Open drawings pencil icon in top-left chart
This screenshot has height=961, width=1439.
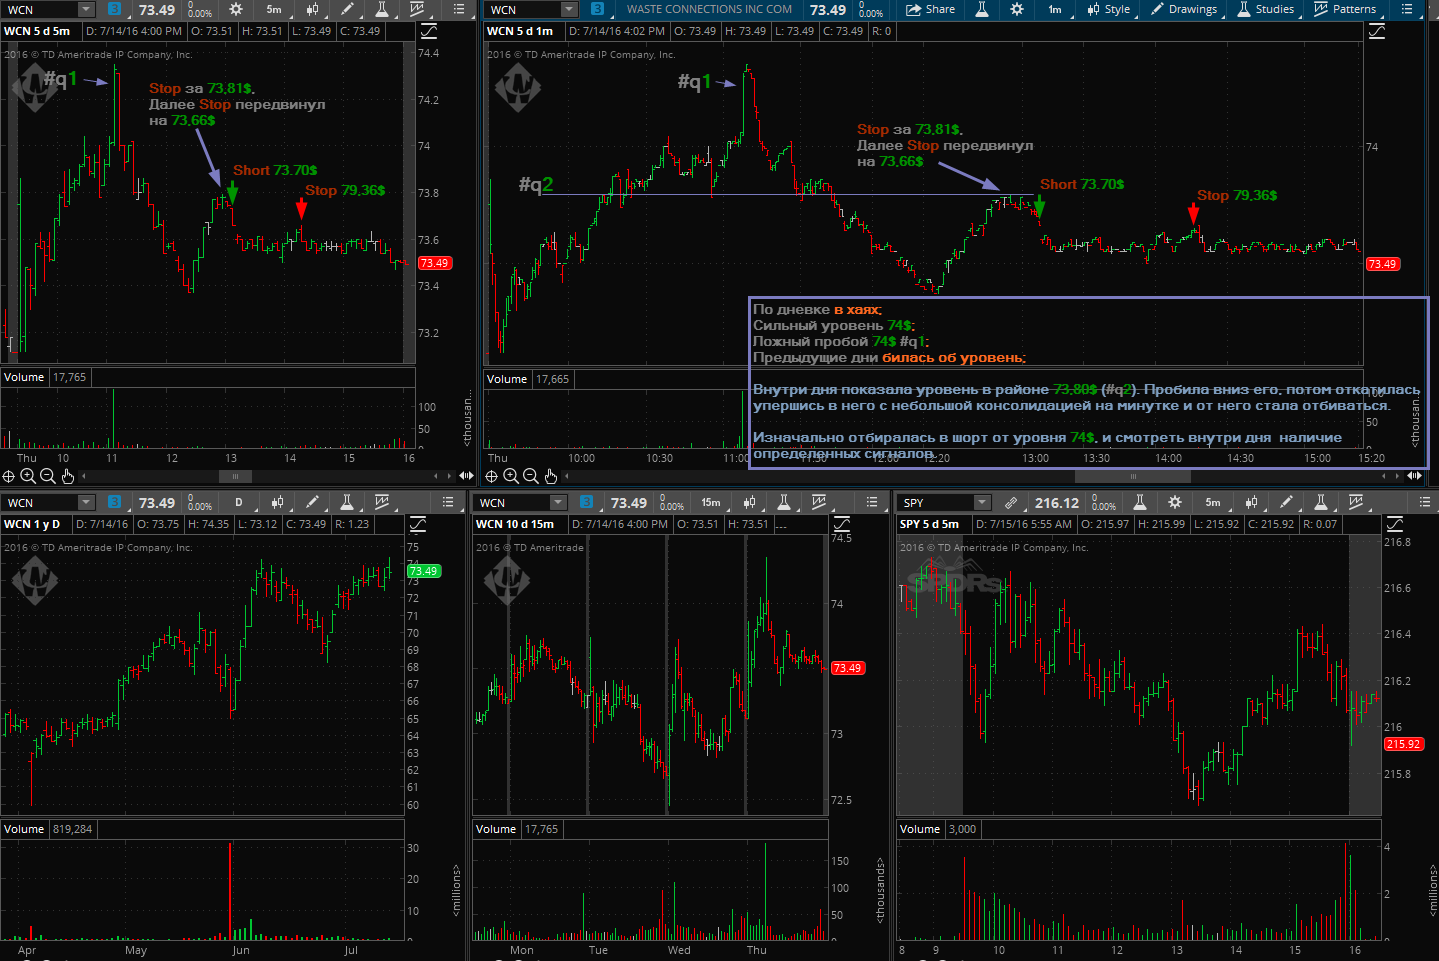click(347, 9)
